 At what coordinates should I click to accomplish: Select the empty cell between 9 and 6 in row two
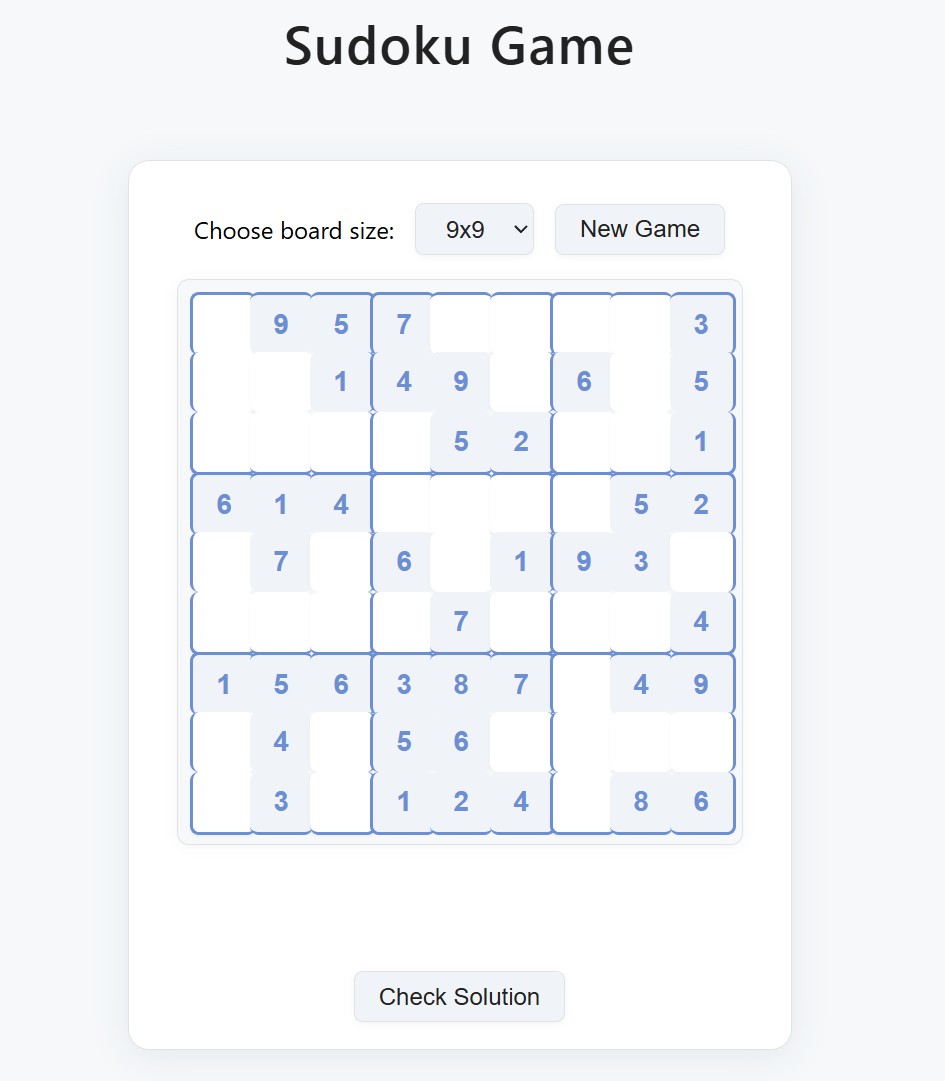520,381
